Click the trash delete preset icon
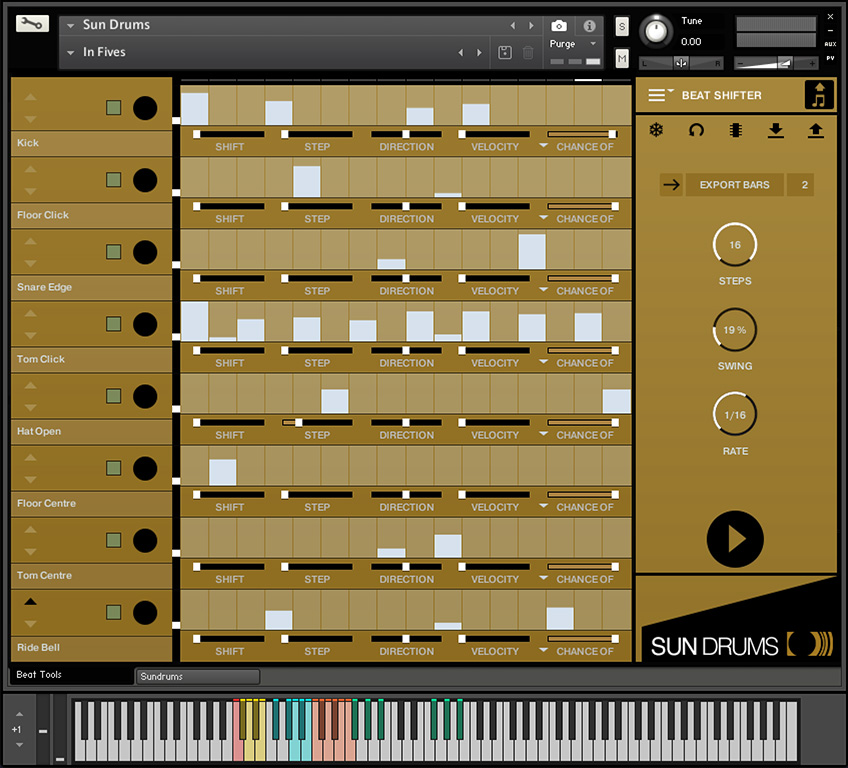This screenshot has height=768, width=848. pos(528,52)
